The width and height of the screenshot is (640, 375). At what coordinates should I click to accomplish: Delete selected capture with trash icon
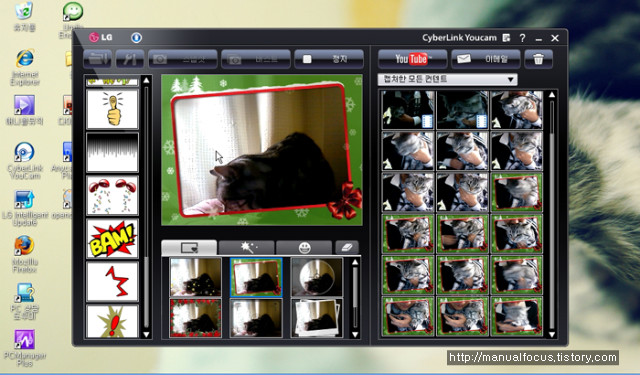538,59
